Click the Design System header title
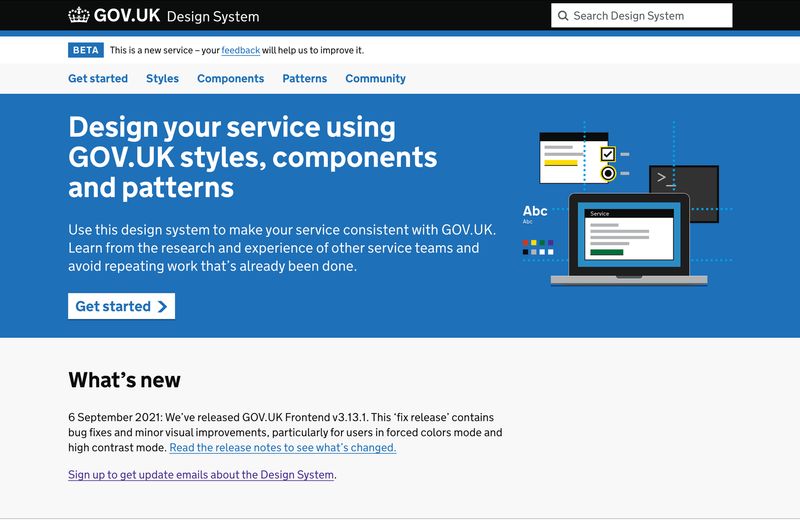The image size is (800, 529). 213,16
